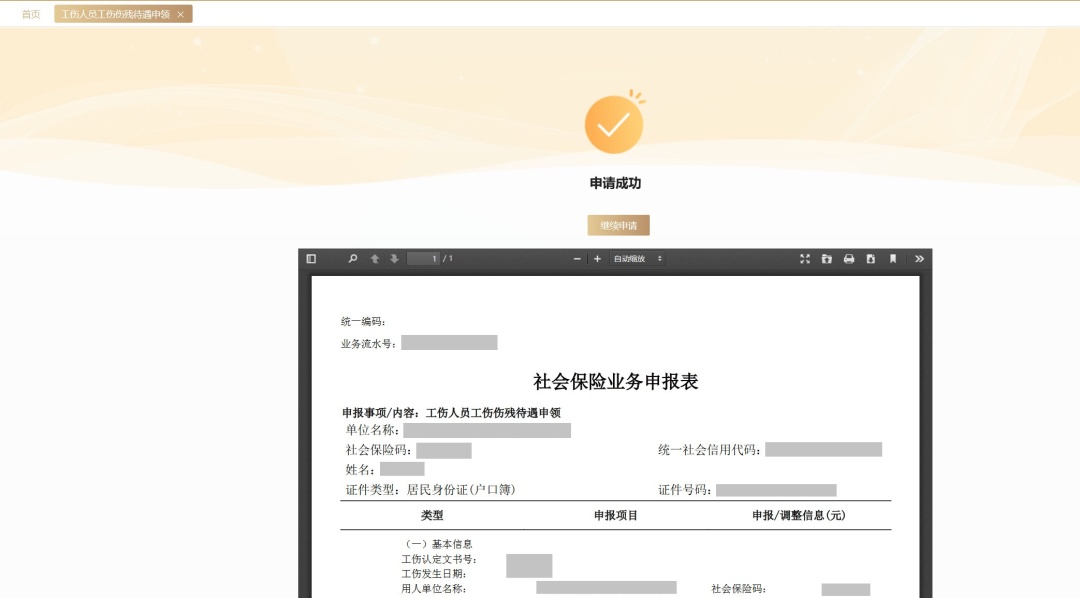Expand the PDF tools menu chevrons
Screen dimensions: 1080x598
point(919,259)
